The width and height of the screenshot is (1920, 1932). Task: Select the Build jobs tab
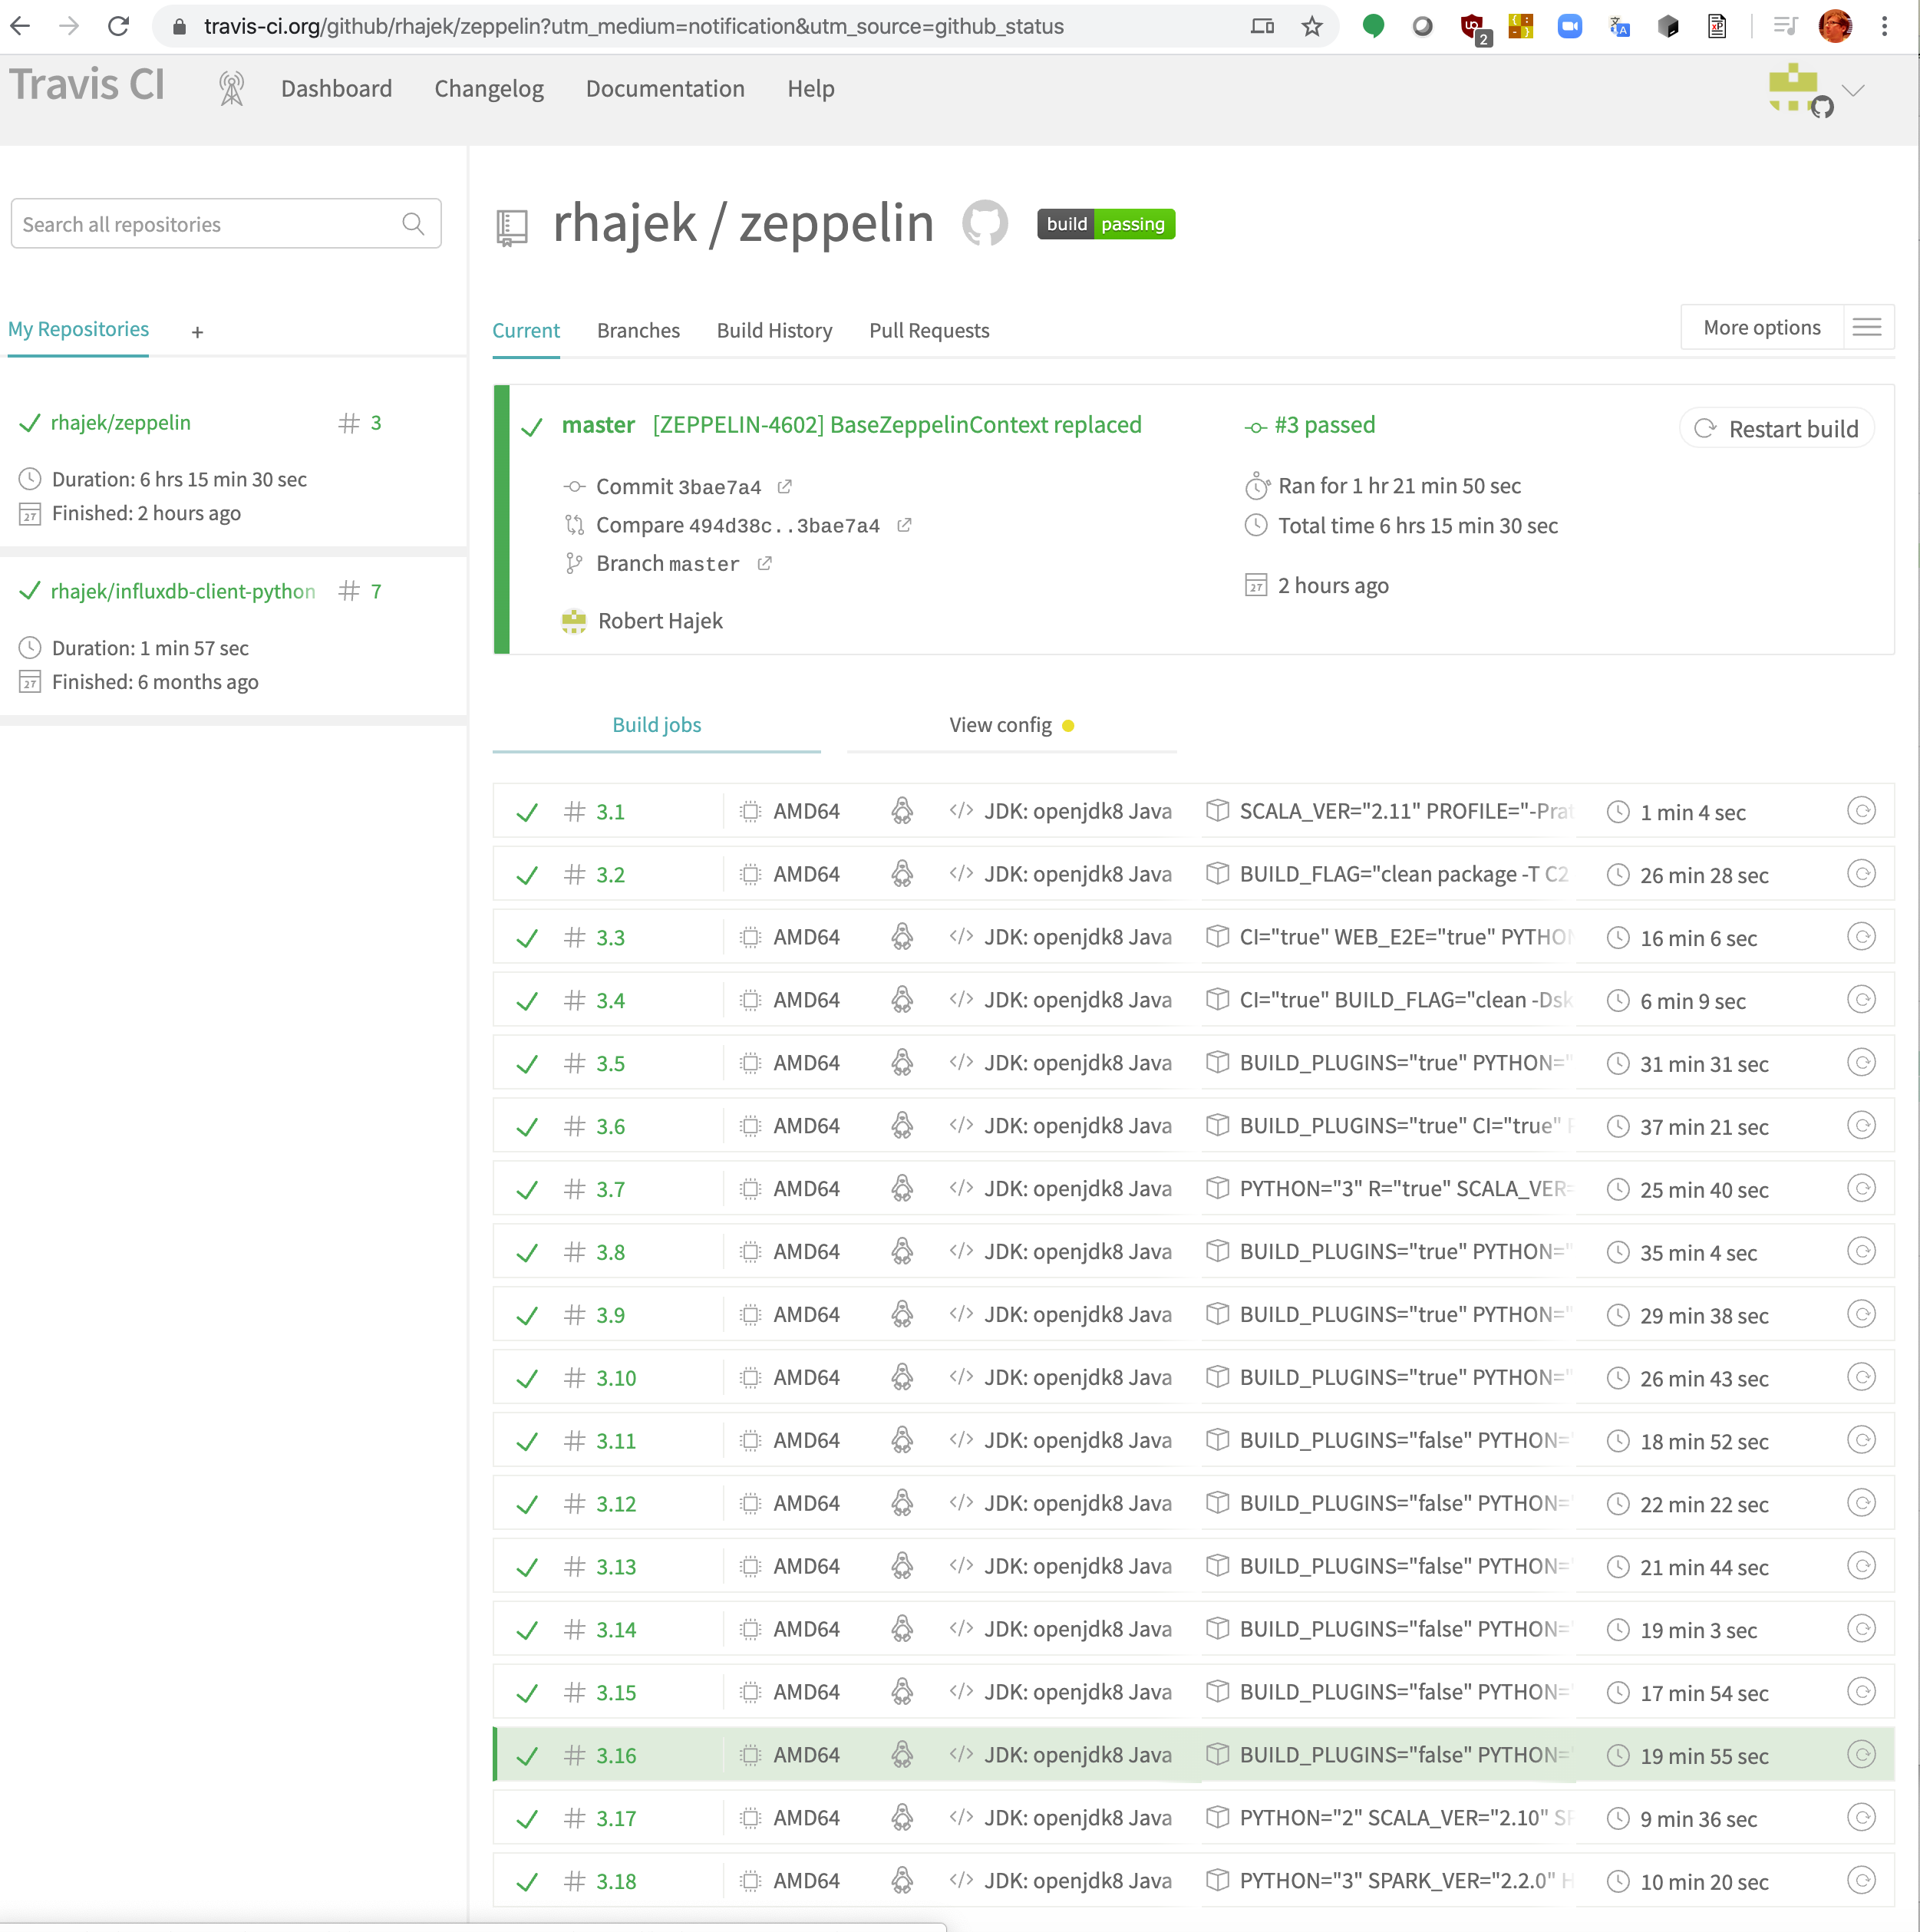pos(656,725)
